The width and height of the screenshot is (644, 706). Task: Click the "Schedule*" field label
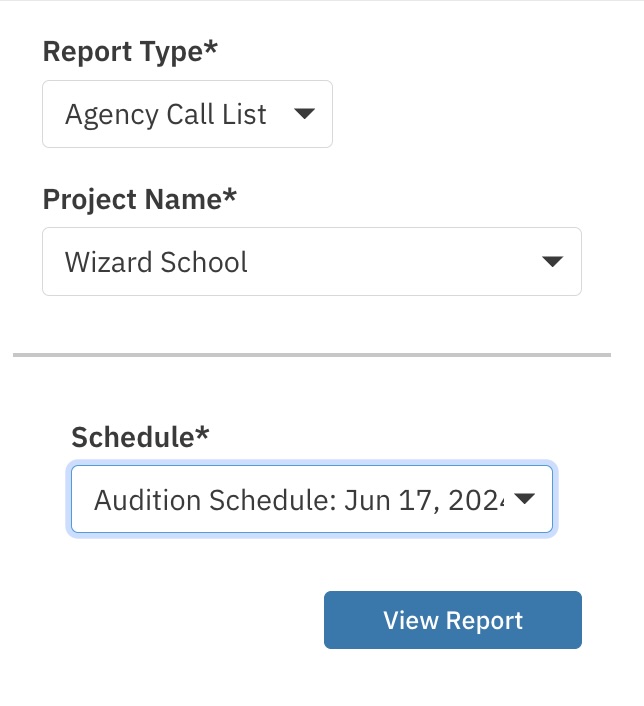[141, 436]
